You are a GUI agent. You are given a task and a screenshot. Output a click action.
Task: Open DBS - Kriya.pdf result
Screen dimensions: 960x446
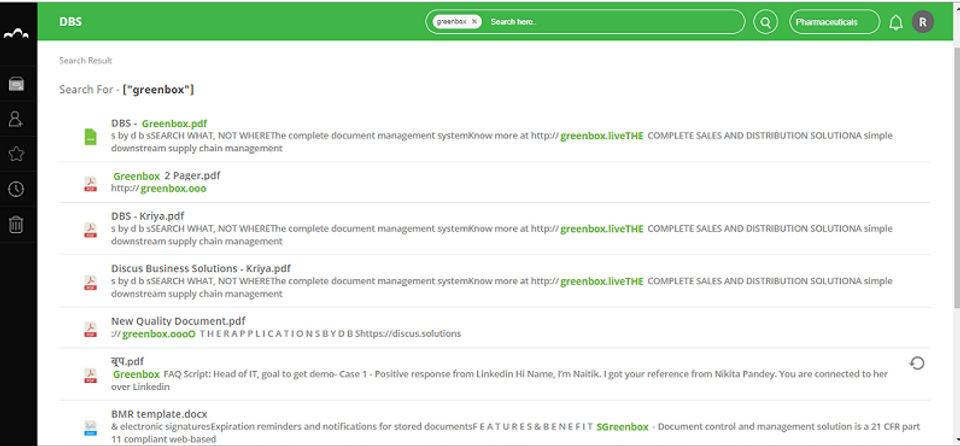[x=148, y=216]
